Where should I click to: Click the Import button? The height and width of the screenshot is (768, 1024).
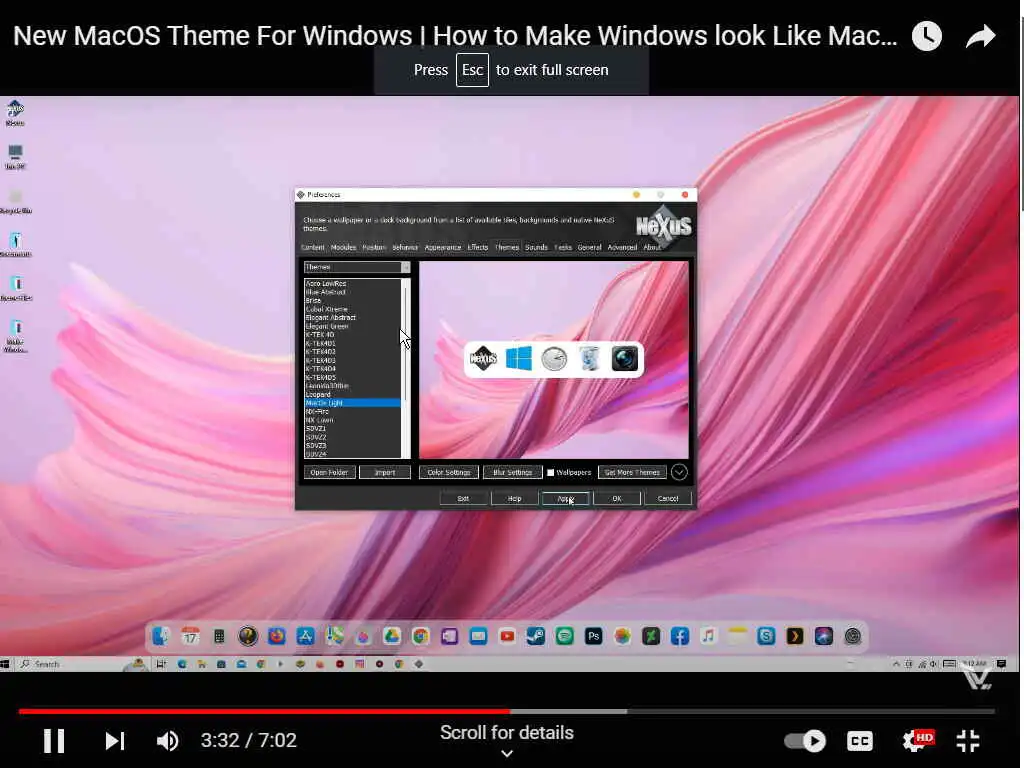point(385,472)
